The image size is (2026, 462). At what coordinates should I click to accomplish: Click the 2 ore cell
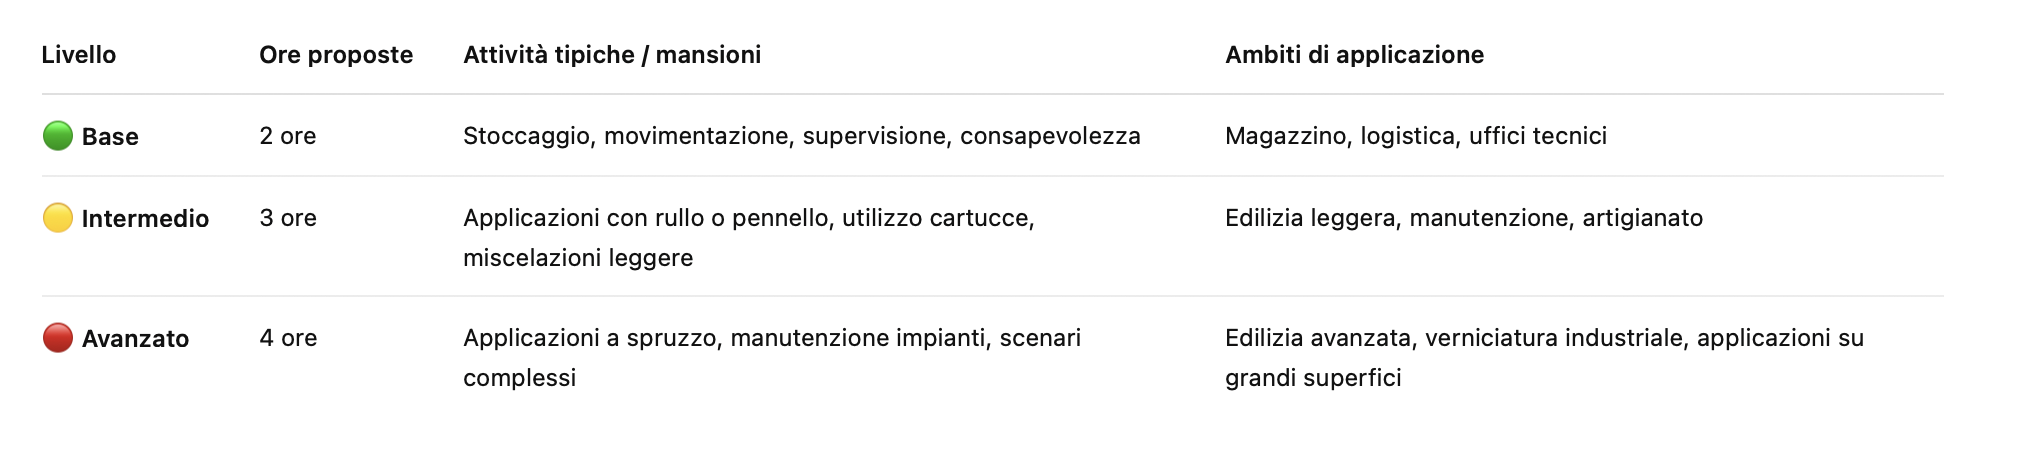pyautogui.click(x=288, y=136)
